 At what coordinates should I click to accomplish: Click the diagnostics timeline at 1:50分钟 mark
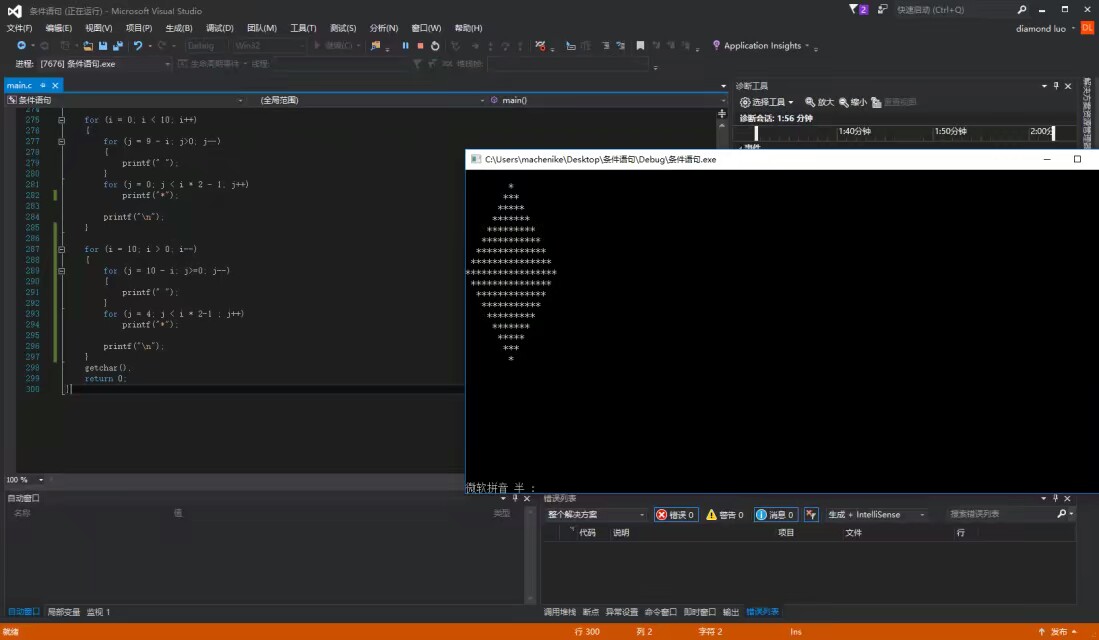point(950,132)
